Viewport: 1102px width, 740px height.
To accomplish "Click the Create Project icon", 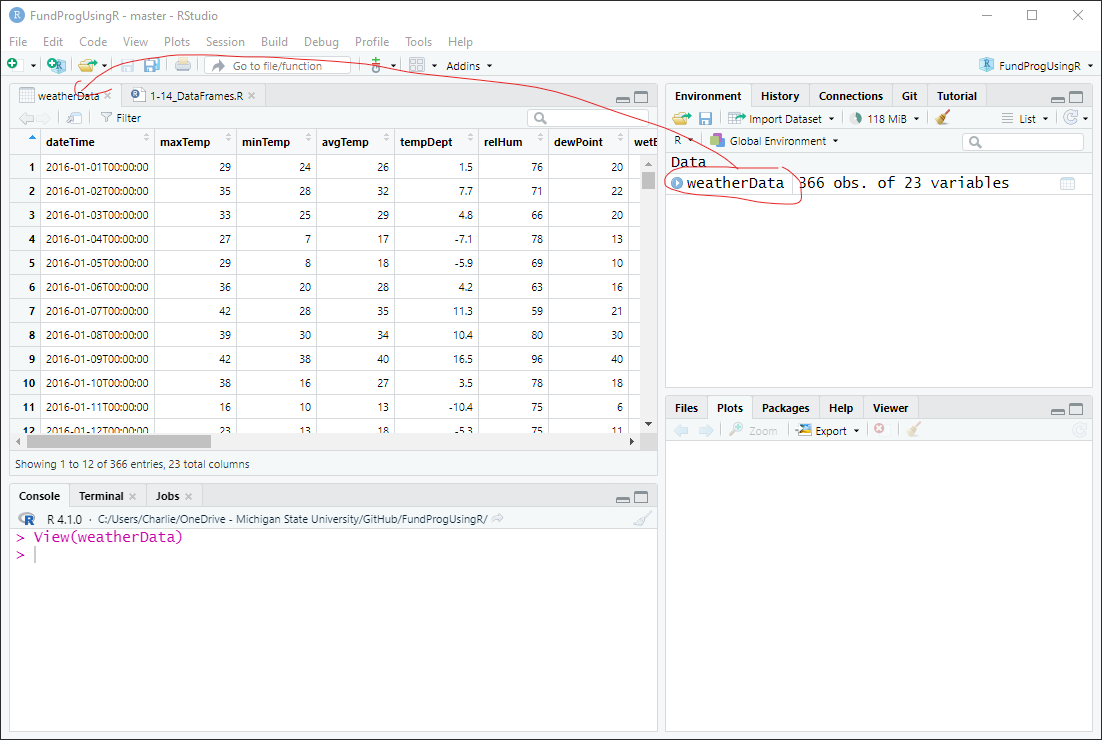I will click(x=56, y=65).
